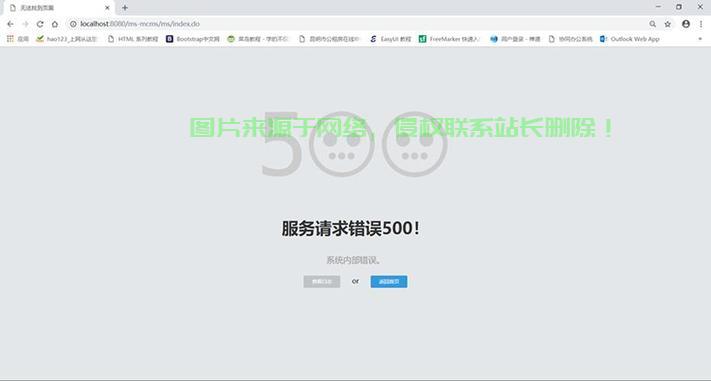The height and width of the screenshot is (381, 711).
Task: Open a new browser tab
Action: 125,8
